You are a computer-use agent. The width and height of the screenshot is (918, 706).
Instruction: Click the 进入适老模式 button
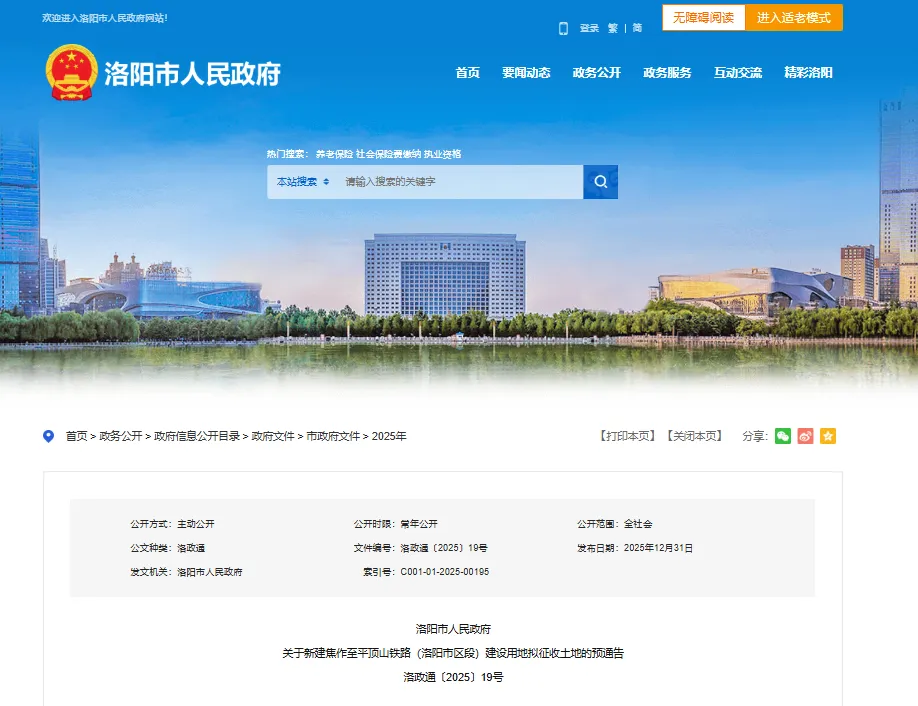tap(793, 18)
